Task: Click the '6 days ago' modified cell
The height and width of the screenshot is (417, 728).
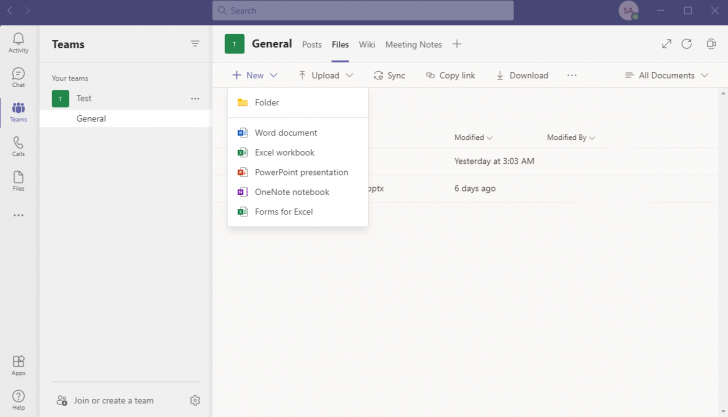Action: pos(475,189)
